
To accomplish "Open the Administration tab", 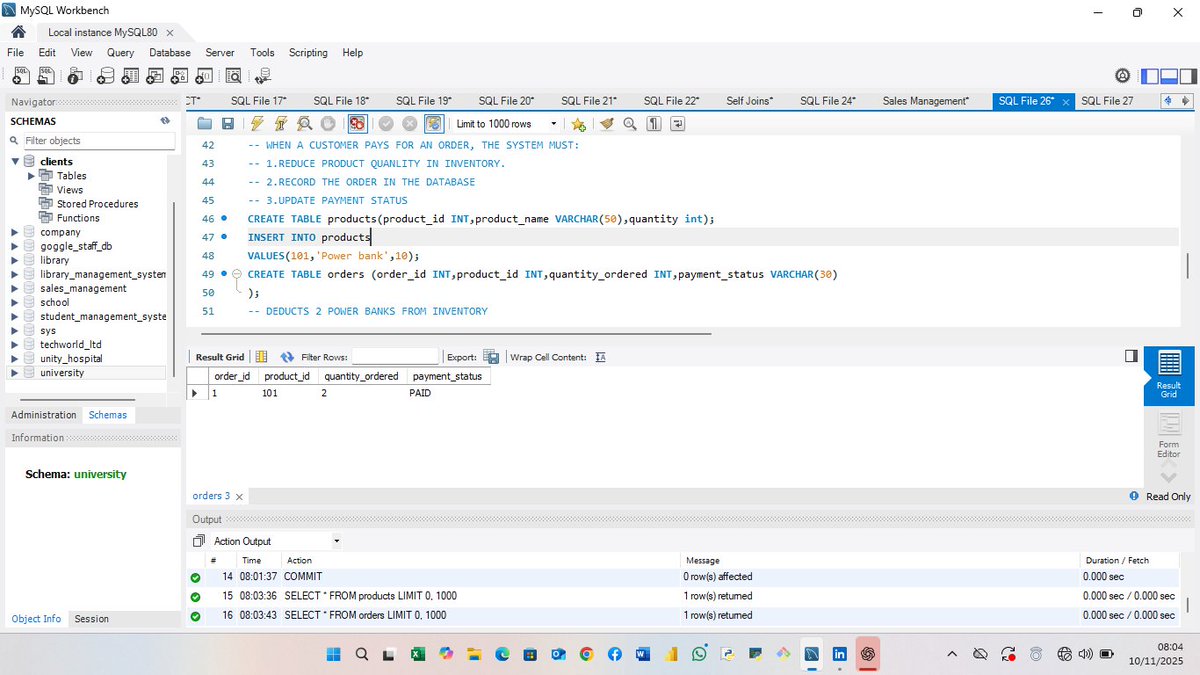I will coord(43,414).
